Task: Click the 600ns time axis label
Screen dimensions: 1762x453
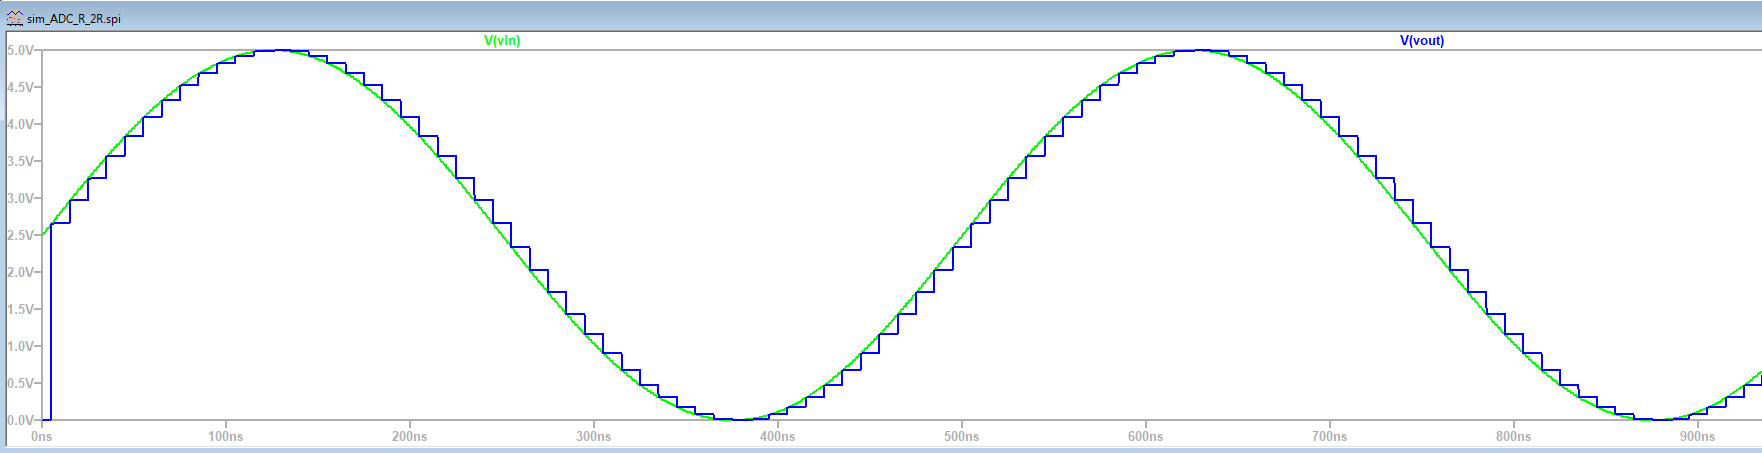Action: coord(1146,437)
